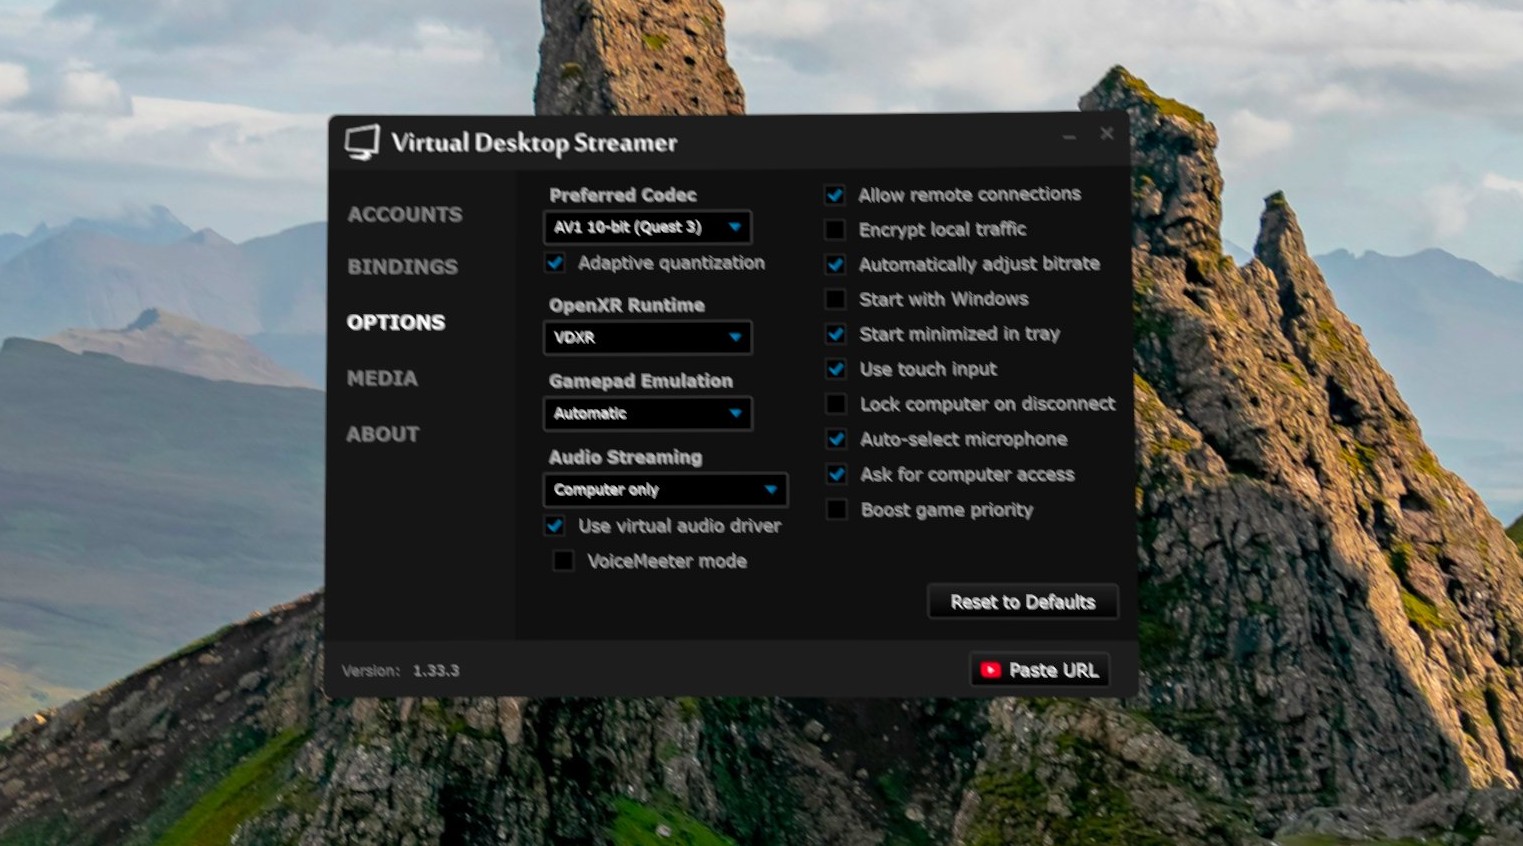
Task: Toggle Auto-select microphone checkbox
Action: 836,439
